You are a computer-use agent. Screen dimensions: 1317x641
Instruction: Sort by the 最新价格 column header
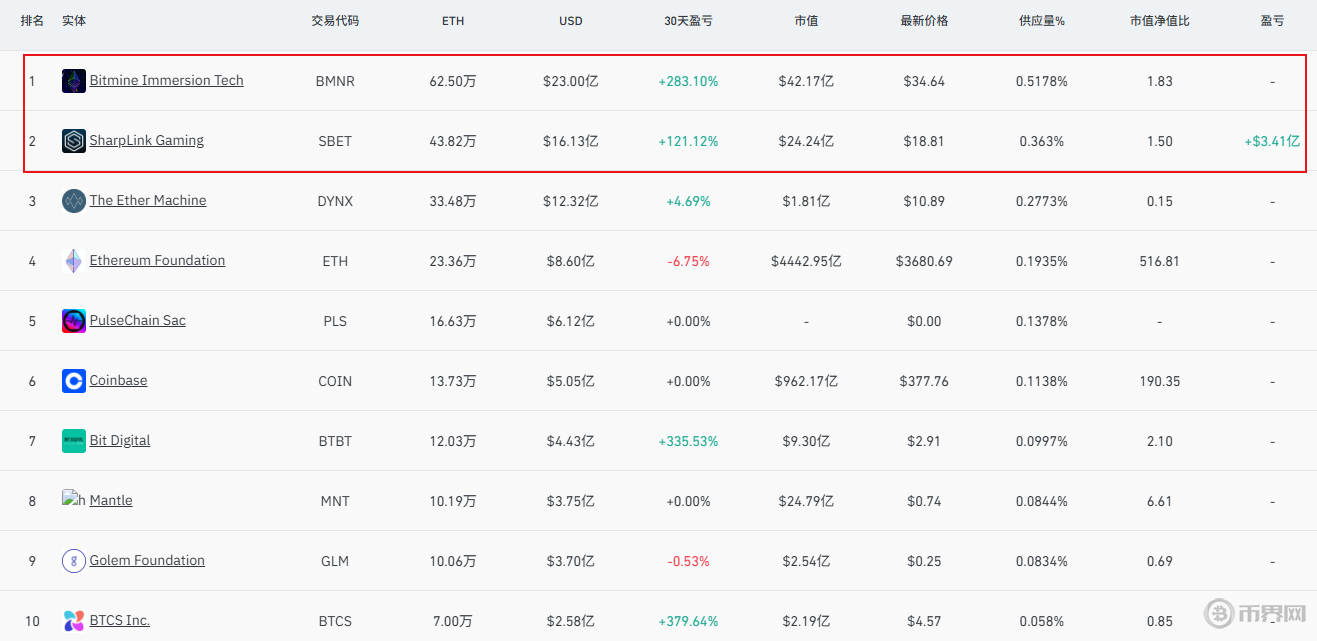pos(924,21)
